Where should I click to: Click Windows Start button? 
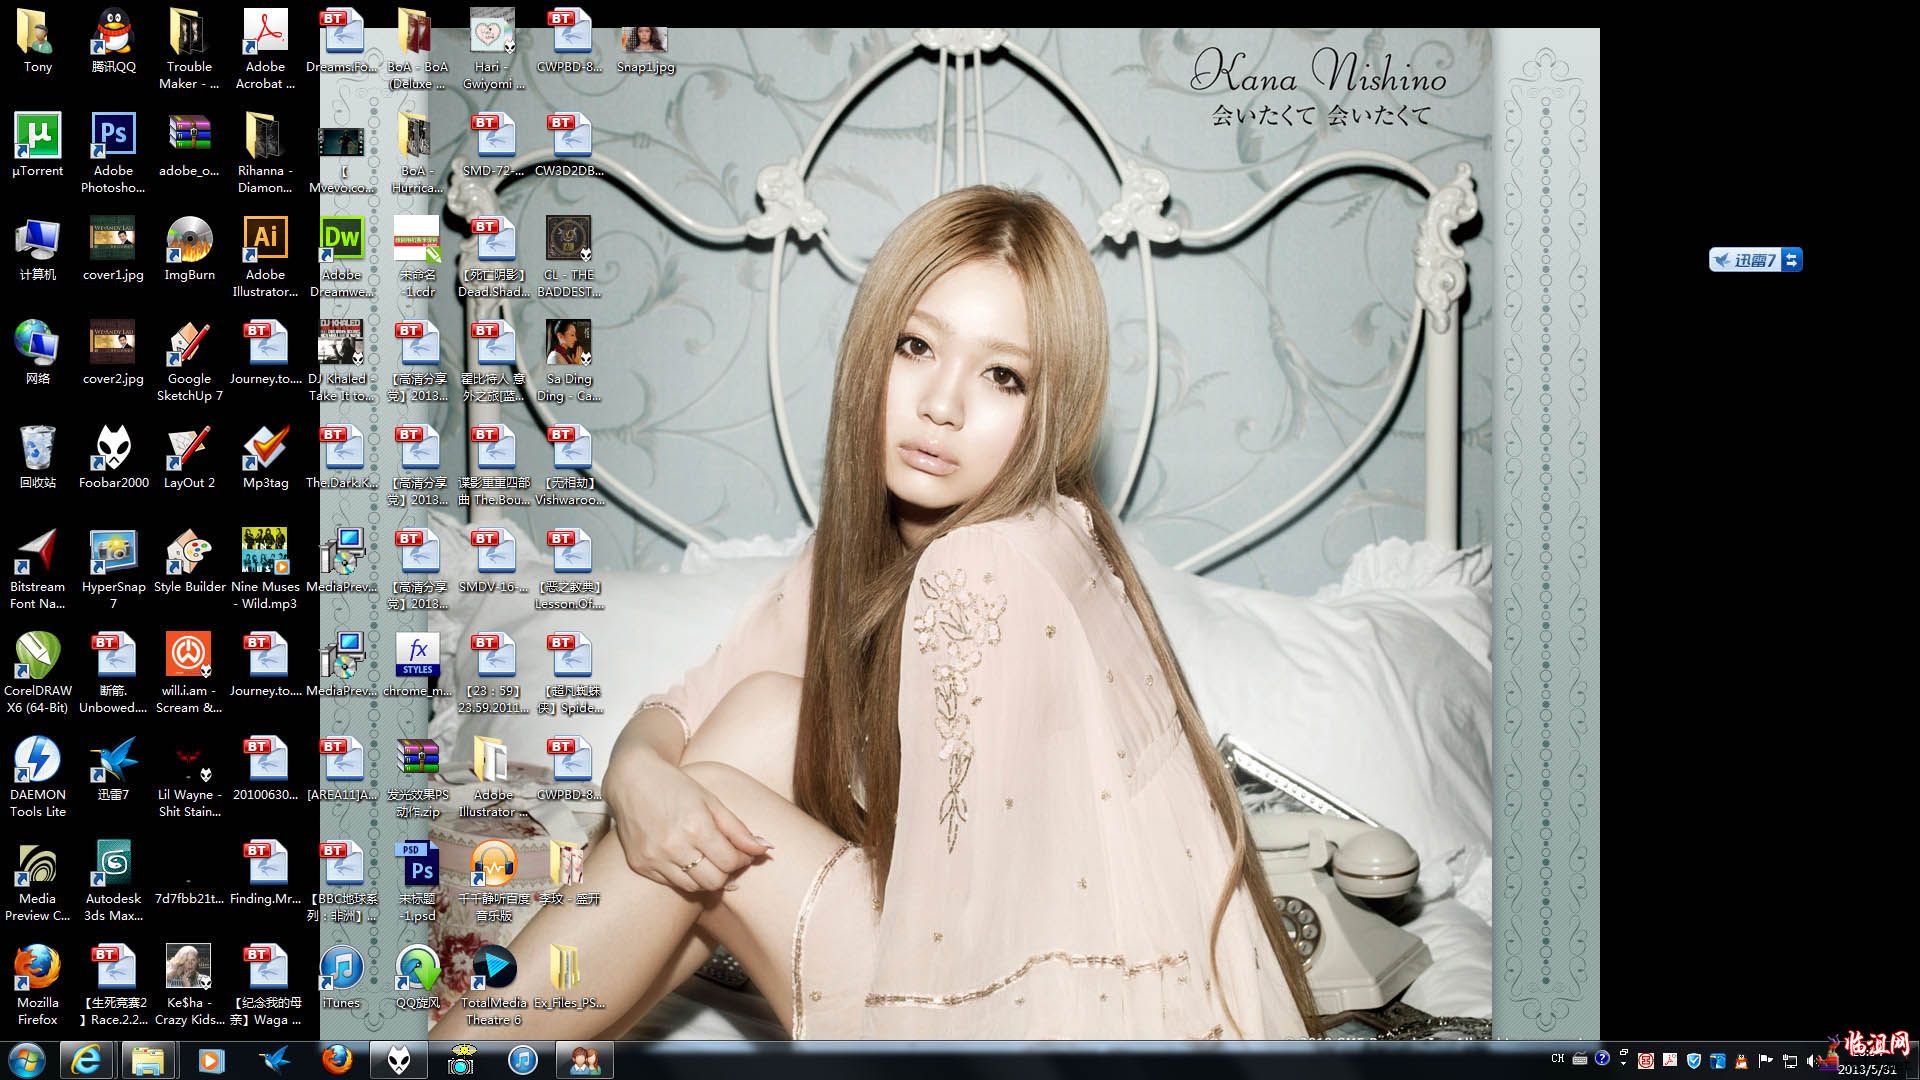[x=26, y=1060]
